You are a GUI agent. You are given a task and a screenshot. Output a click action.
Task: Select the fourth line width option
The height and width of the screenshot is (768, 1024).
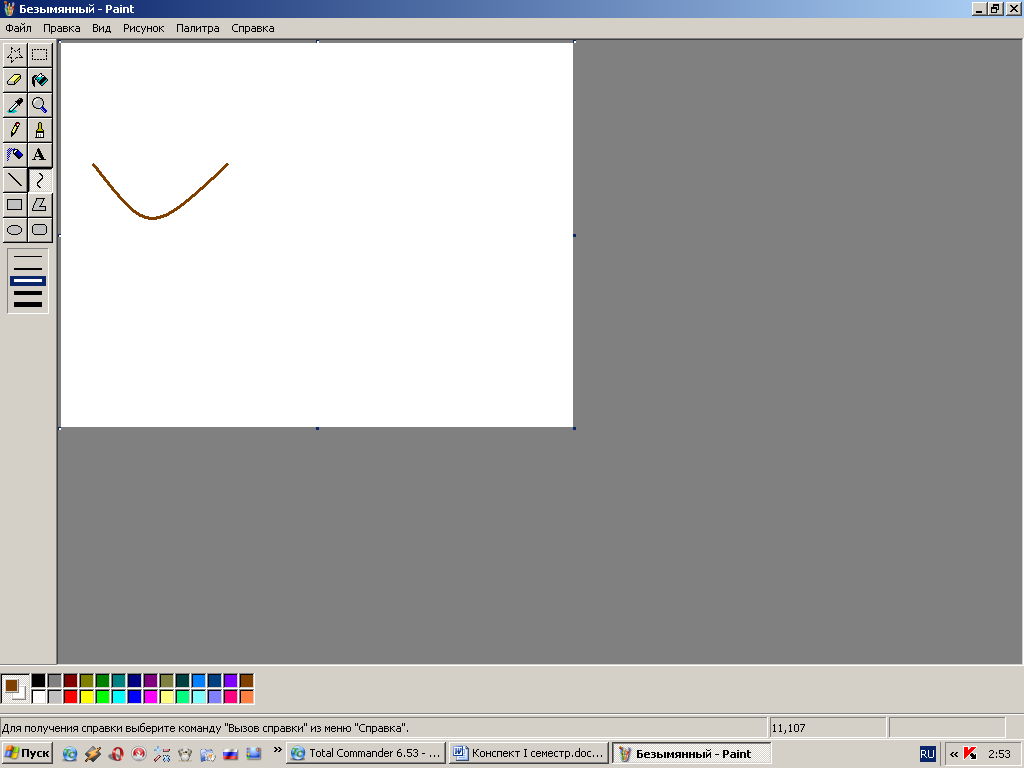28,293
